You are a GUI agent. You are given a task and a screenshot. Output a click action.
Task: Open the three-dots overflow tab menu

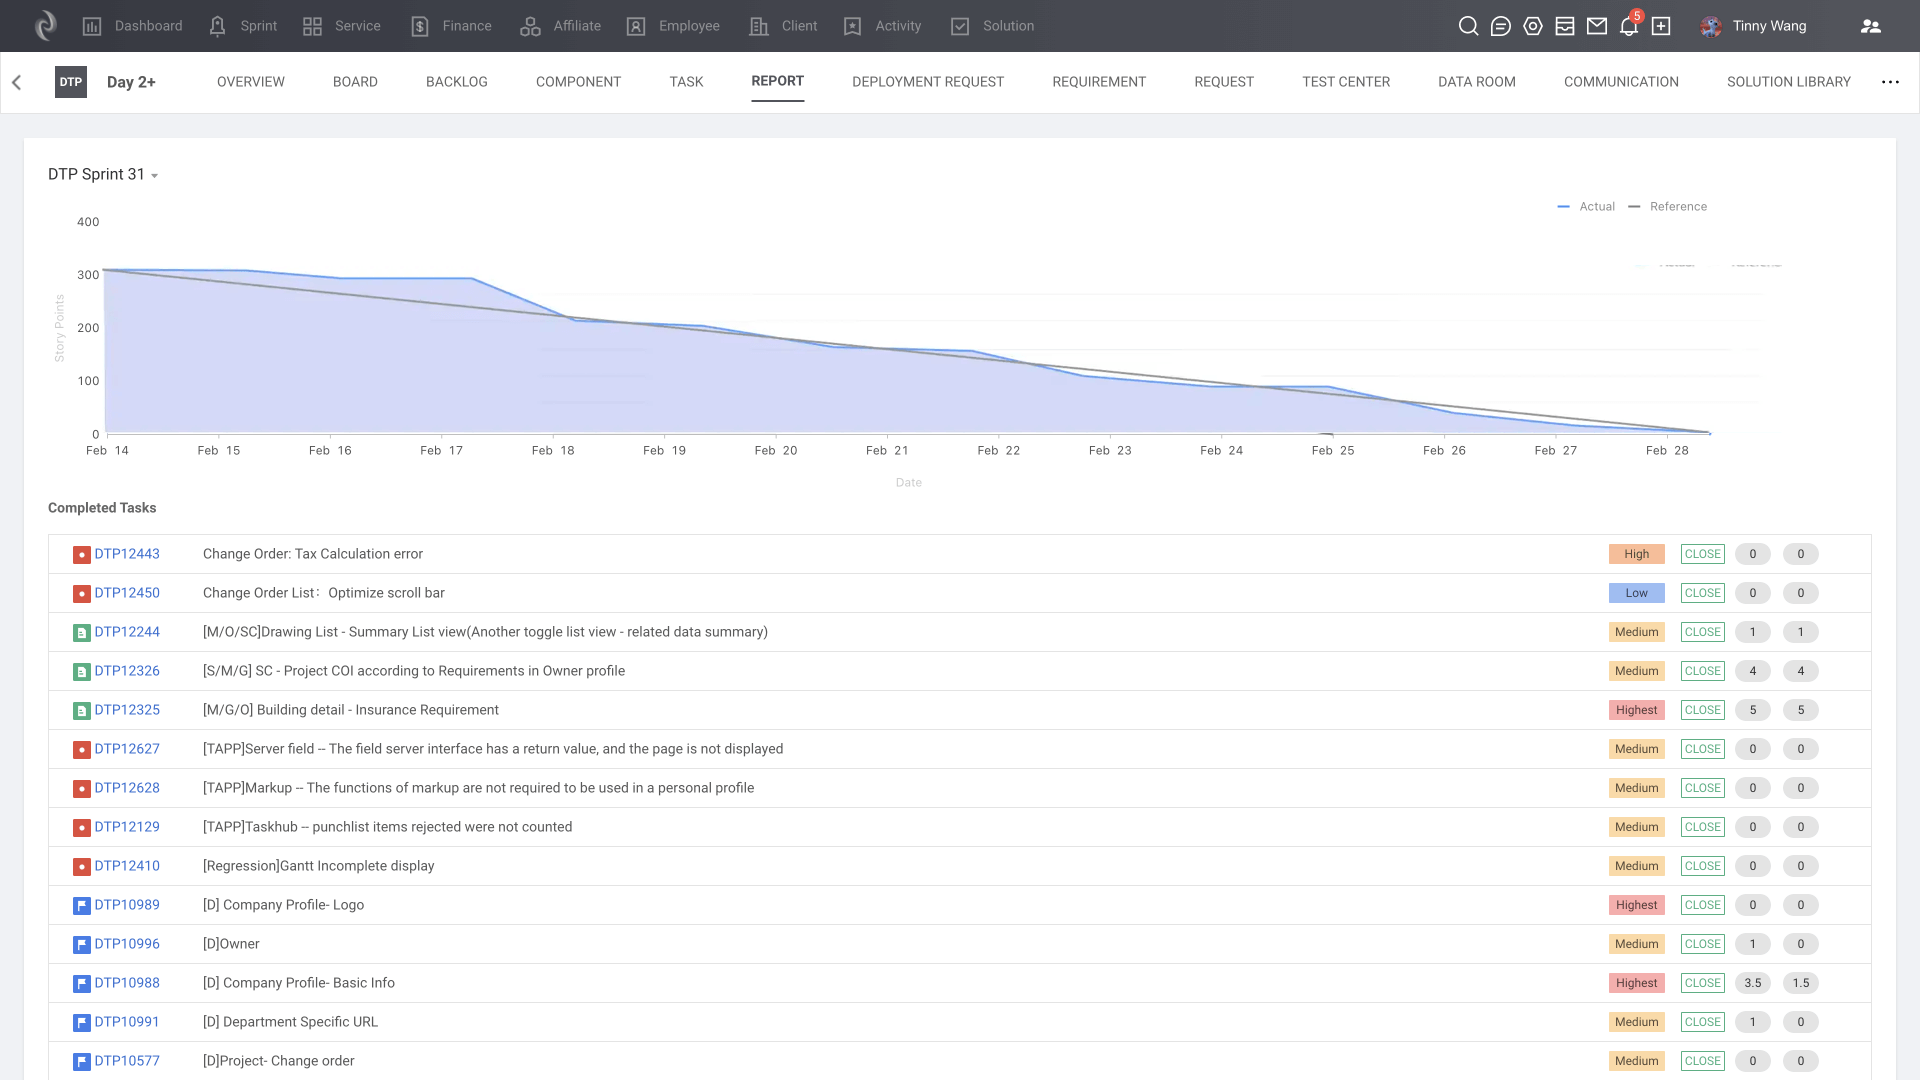[1890, 82]
